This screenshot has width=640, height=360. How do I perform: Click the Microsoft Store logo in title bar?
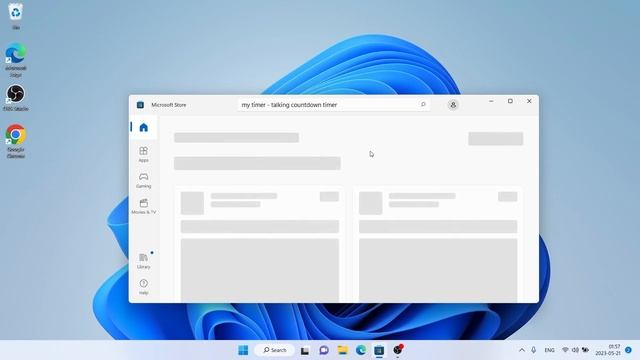140,105
